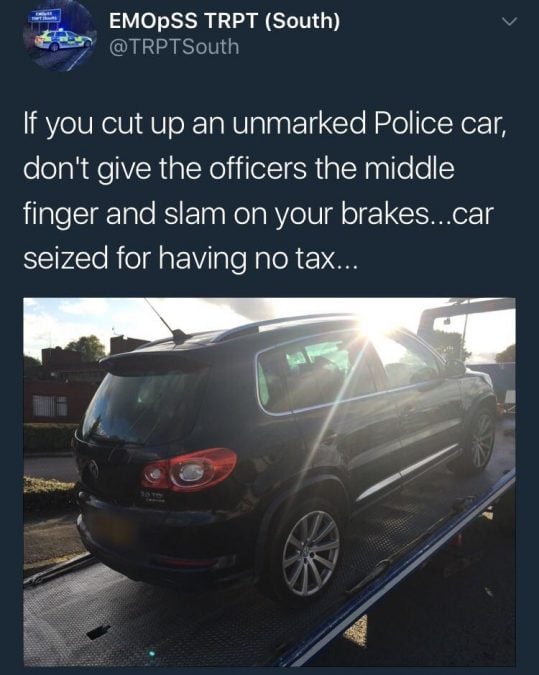The height and width of the screenshot is (675, 539).
Task: Click the police car in the avatar
Action: (63, 40)
